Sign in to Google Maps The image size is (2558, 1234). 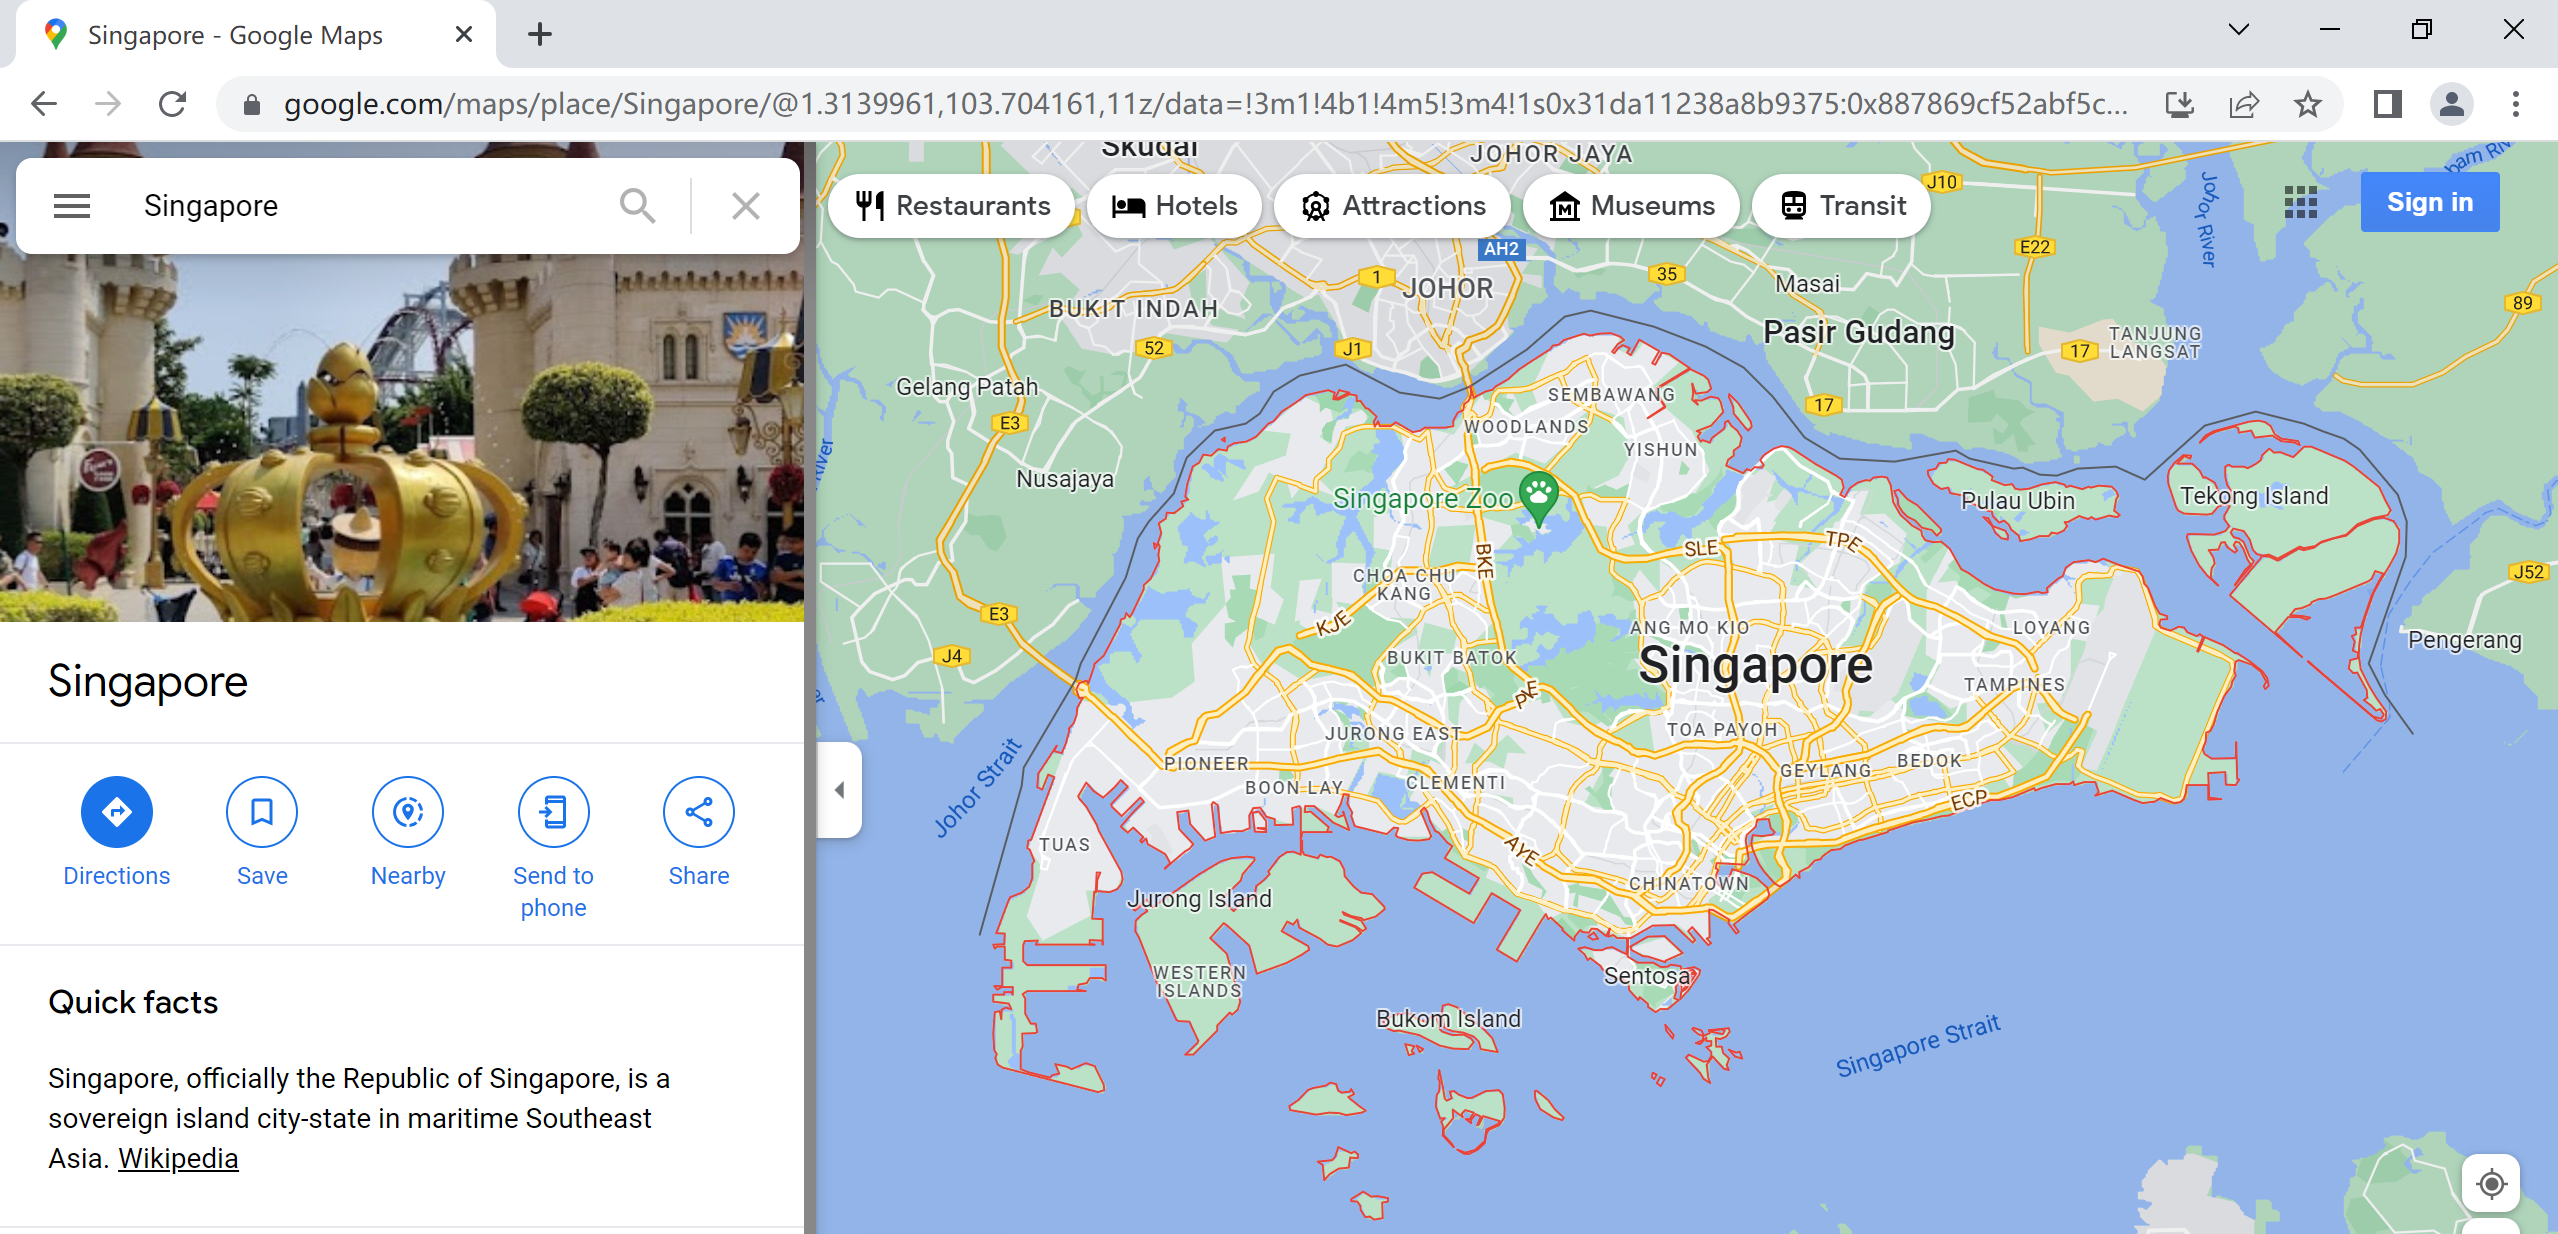(x=2429, y=202)
